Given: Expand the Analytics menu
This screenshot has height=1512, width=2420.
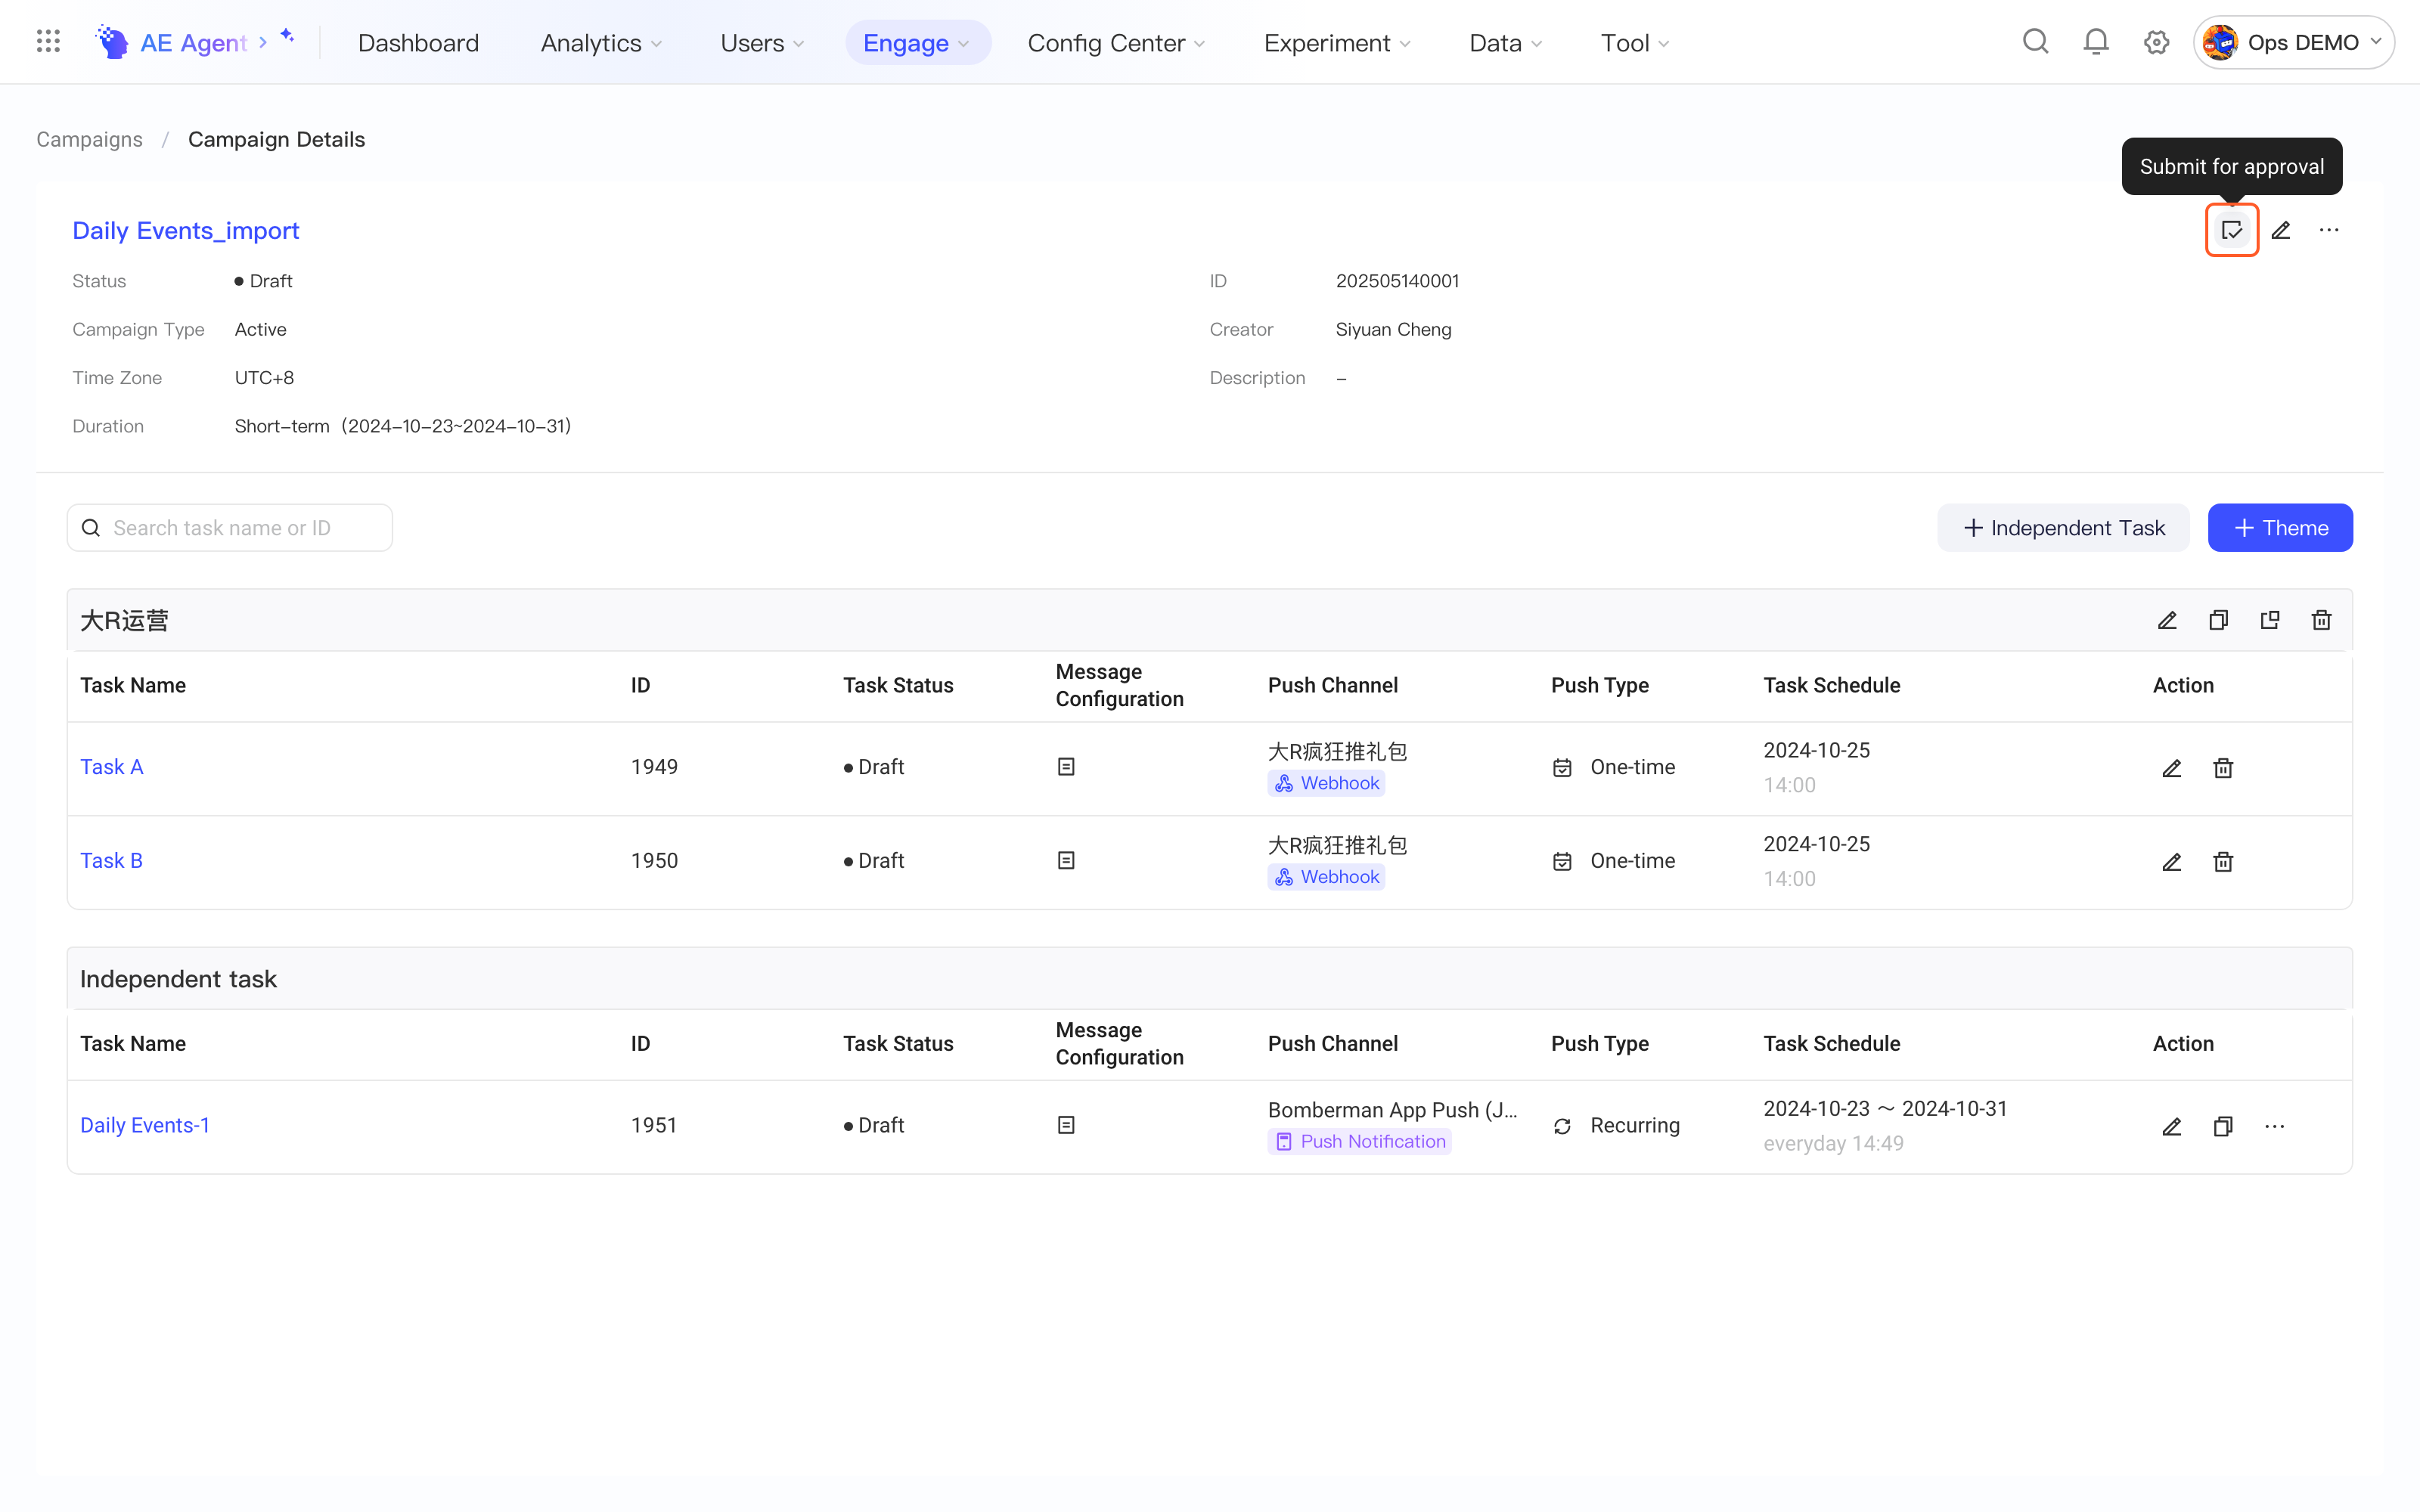Looking at the screenshot, I should pos(601,43).
